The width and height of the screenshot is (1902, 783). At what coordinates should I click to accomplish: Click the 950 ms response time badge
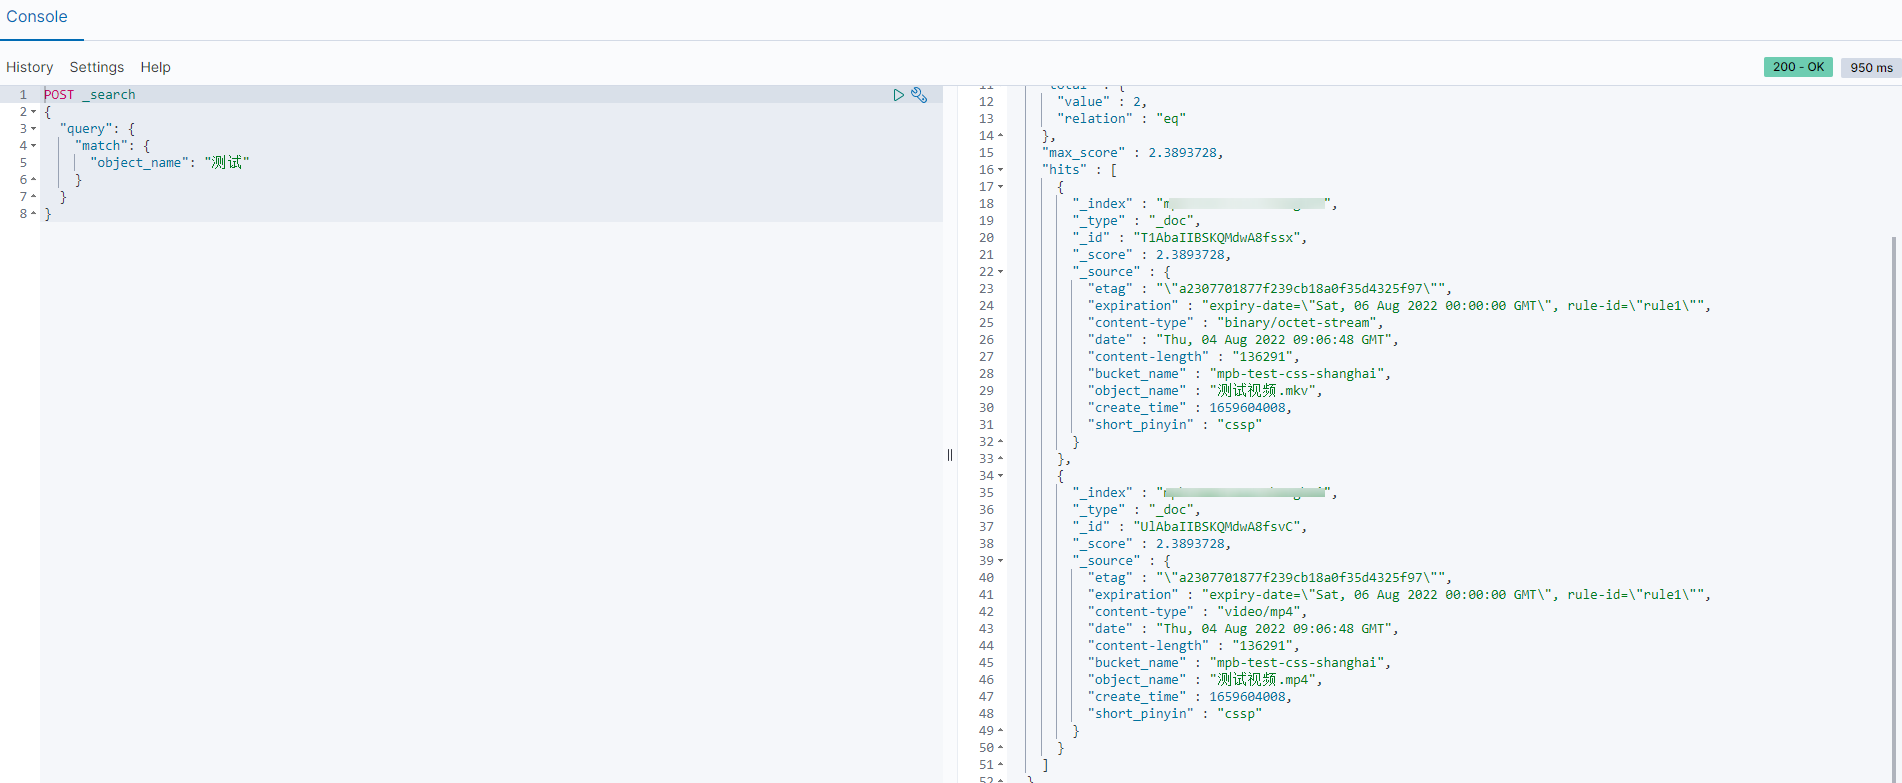point(1871,68)
